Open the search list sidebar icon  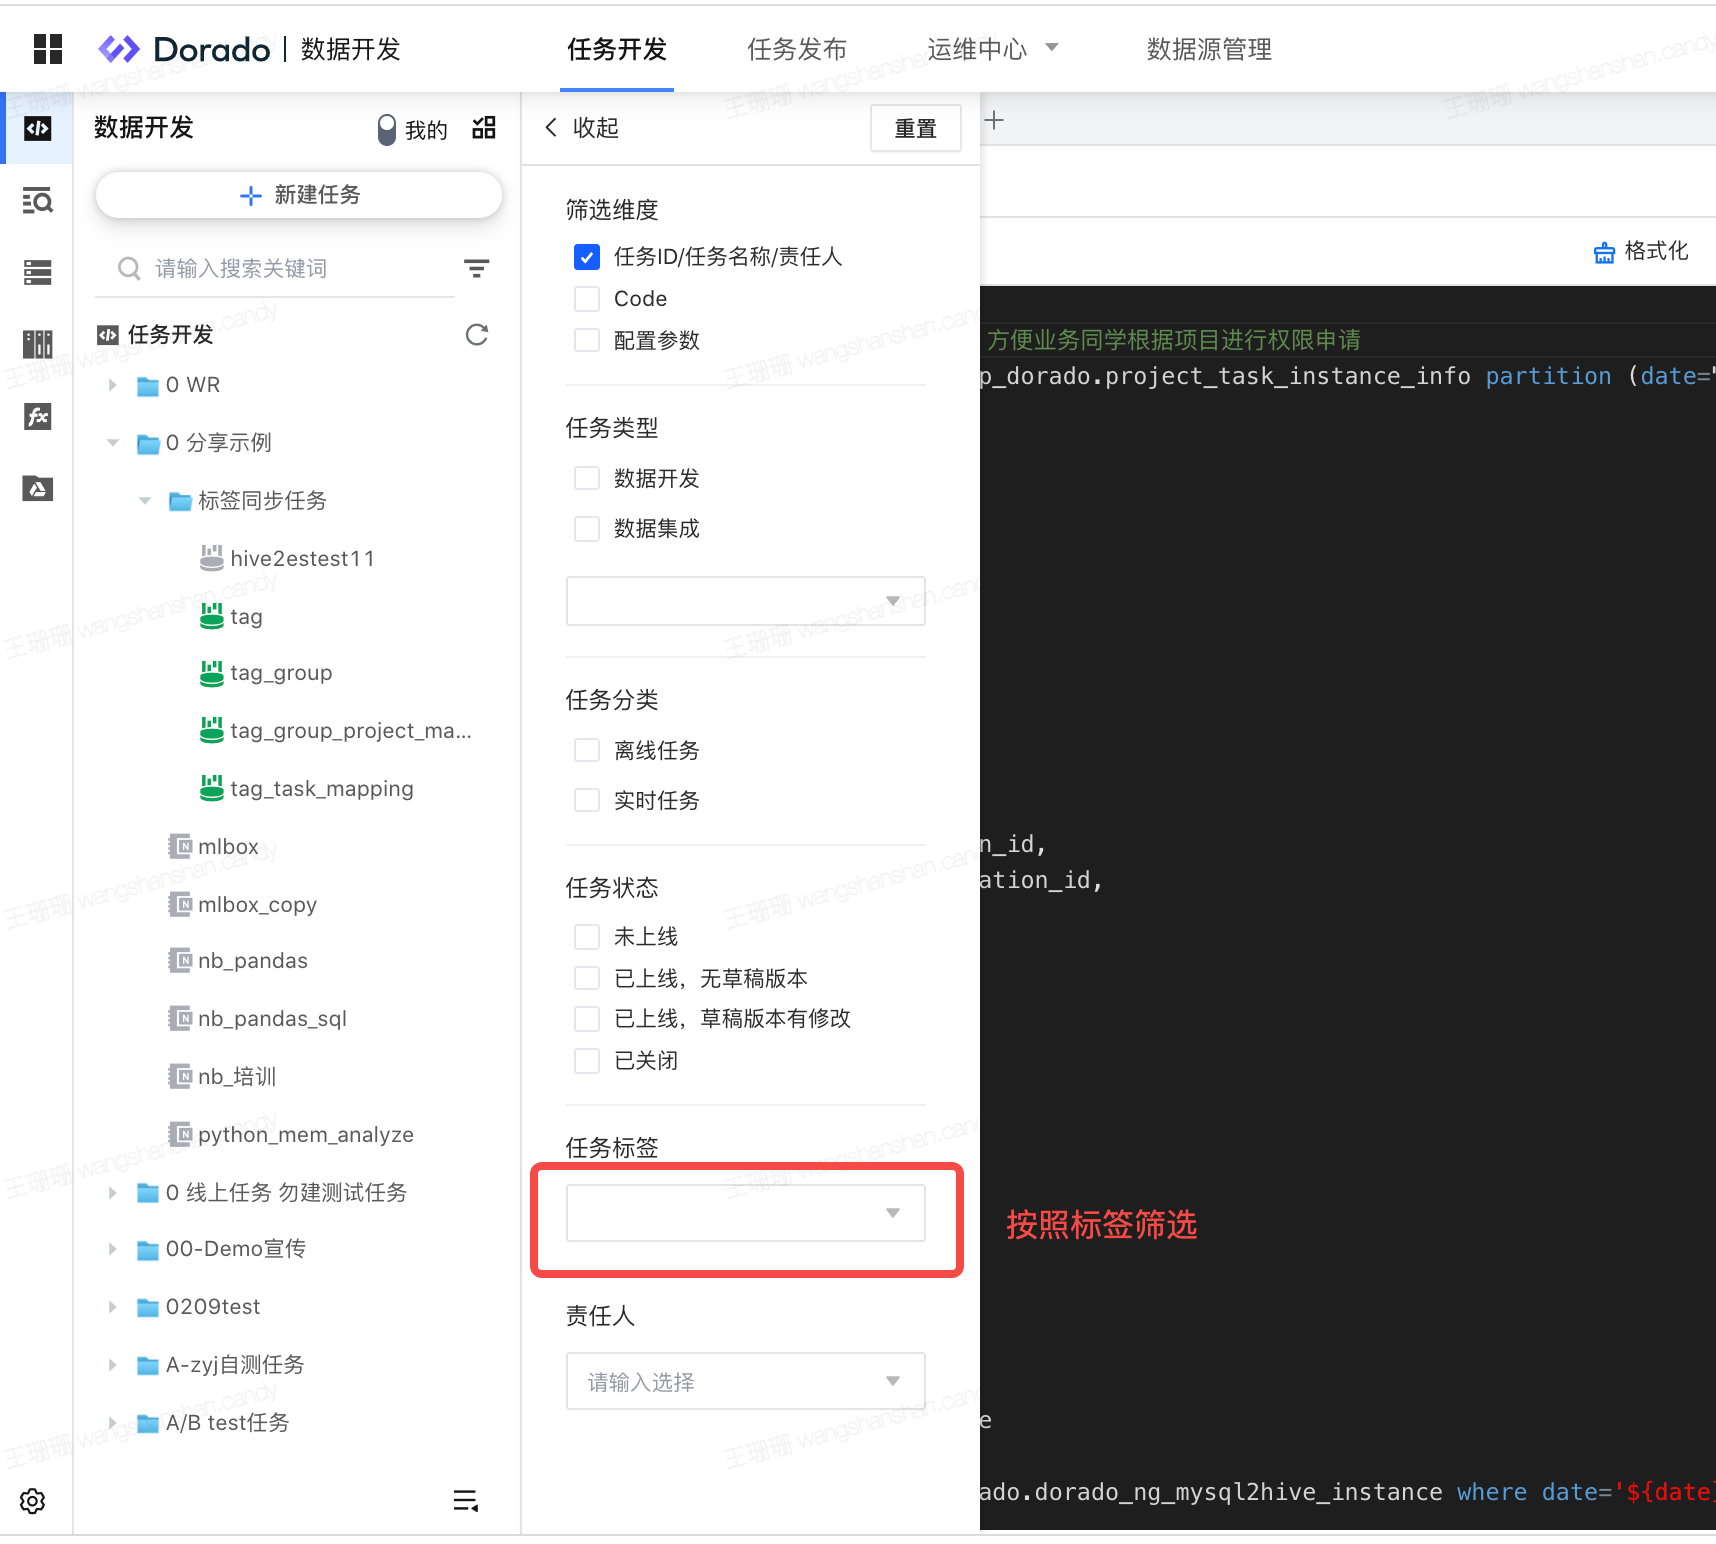click(38, 201)
